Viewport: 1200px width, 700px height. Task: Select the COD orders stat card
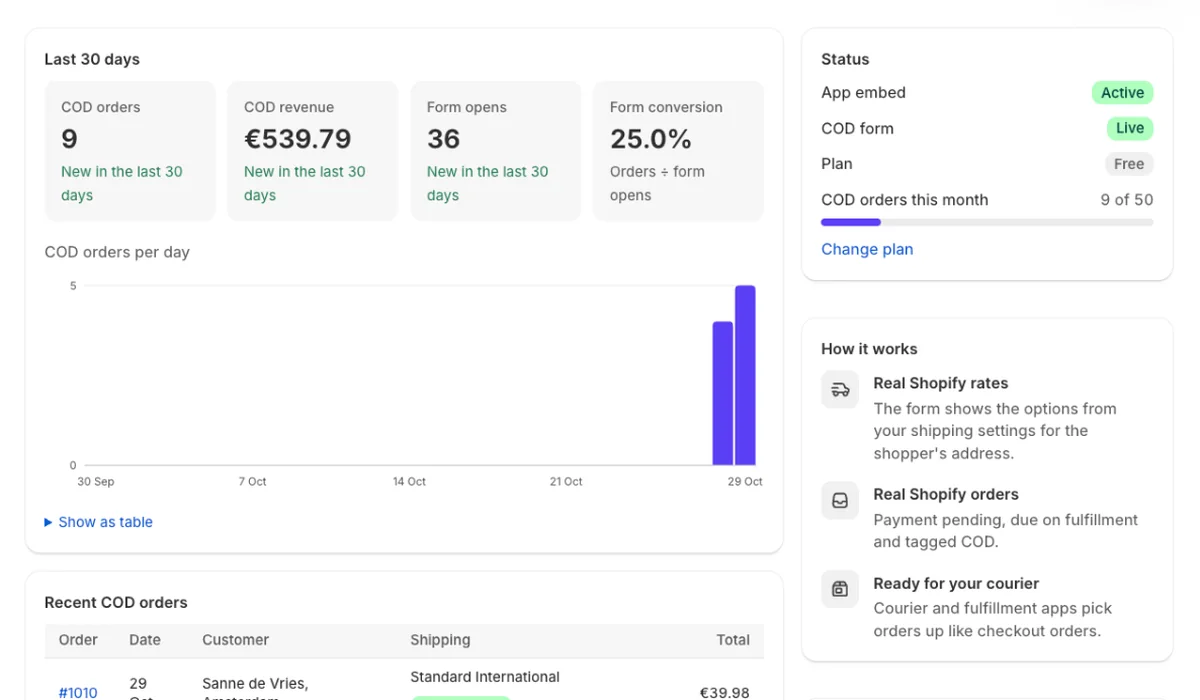[130, 151]
